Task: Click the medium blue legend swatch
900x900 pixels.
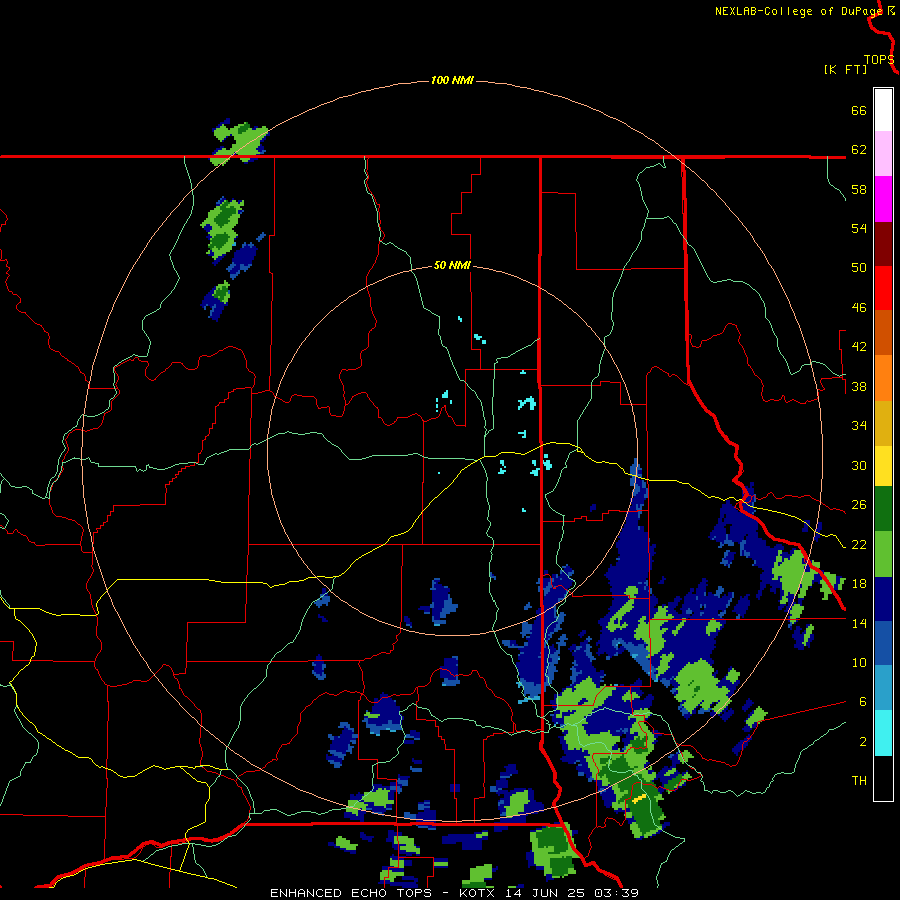Action: 883,643
